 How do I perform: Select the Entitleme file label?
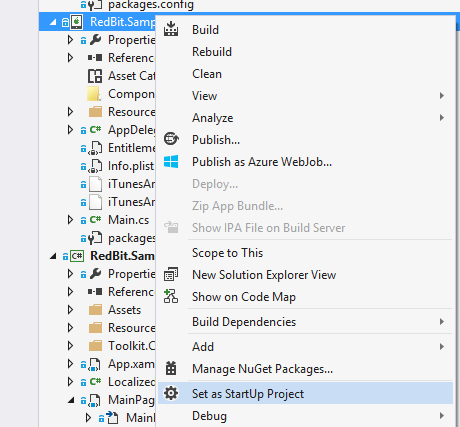tap(132, 148)
